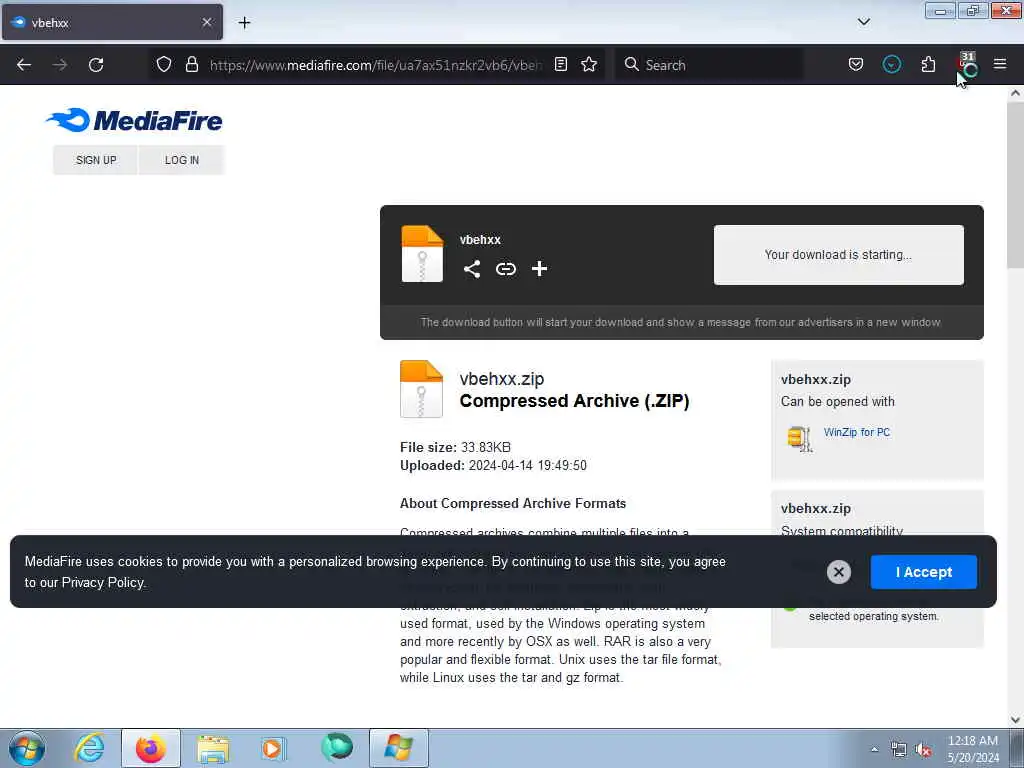Click the URL address field
This screenshot has width=1024, height=768.
point(376,65)
